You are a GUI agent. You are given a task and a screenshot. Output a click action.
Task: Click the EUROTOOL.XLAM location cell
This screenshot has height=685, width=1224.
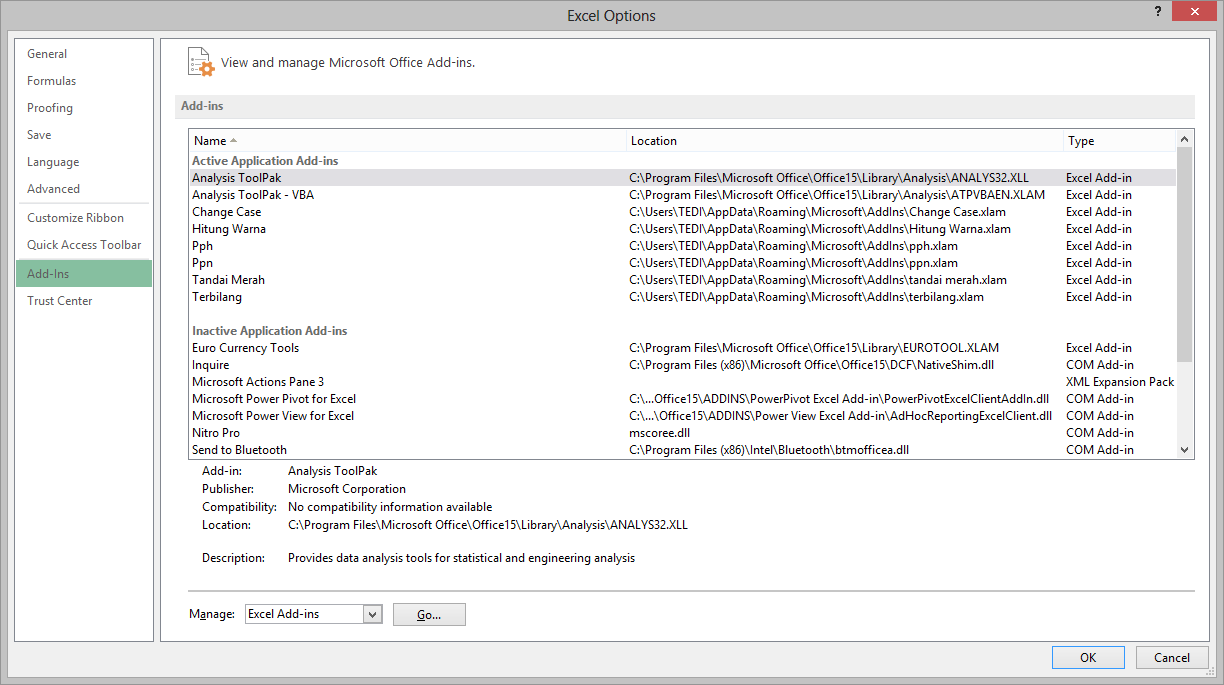pos(814,348)
